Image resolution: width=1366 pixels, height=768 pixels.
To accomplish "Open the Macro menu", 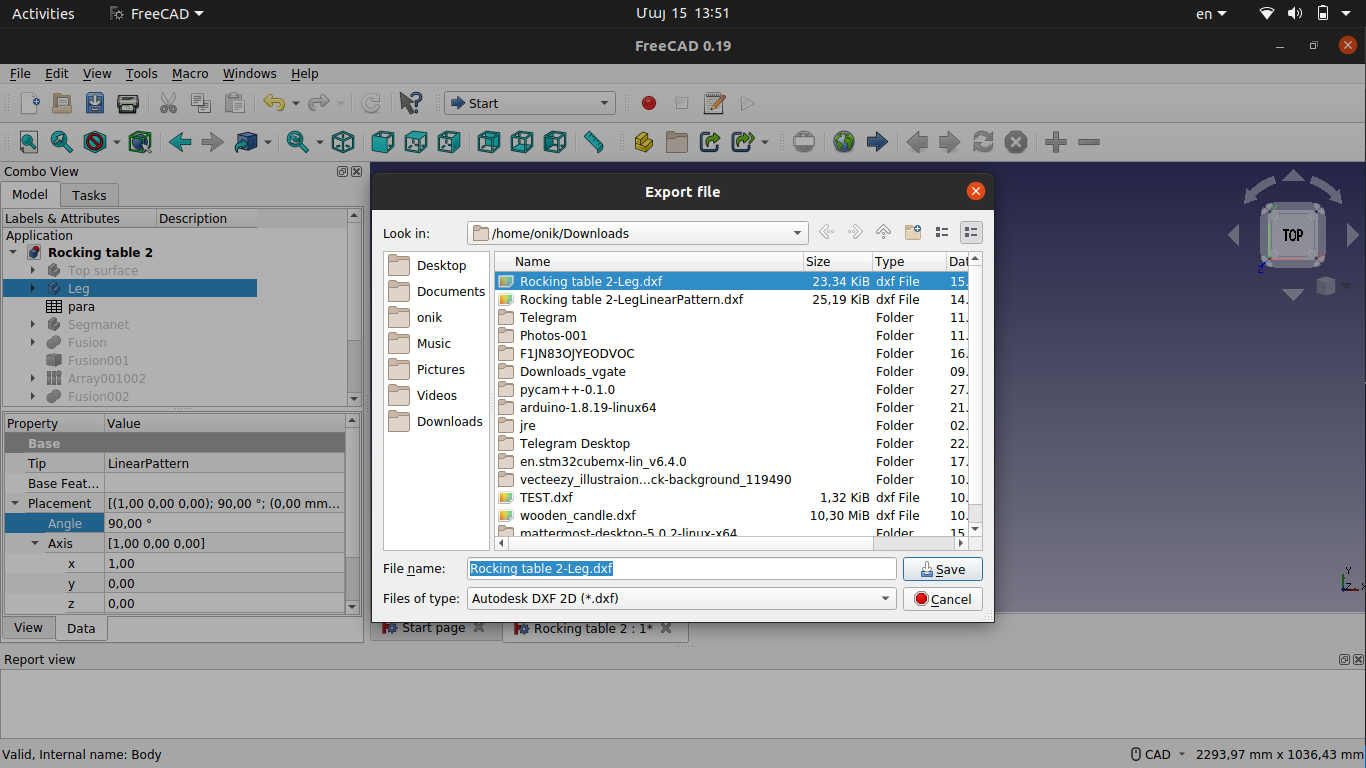I will click(x=190, y=73).
